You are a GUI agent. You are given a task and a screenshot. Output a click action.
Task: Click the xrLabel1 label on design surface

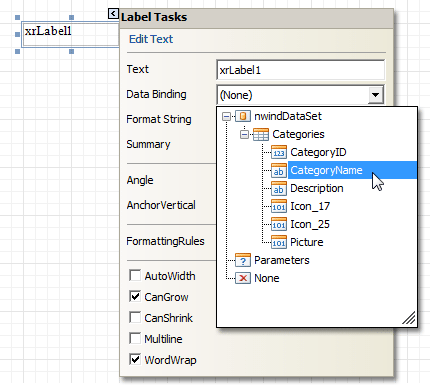point(70,34)
